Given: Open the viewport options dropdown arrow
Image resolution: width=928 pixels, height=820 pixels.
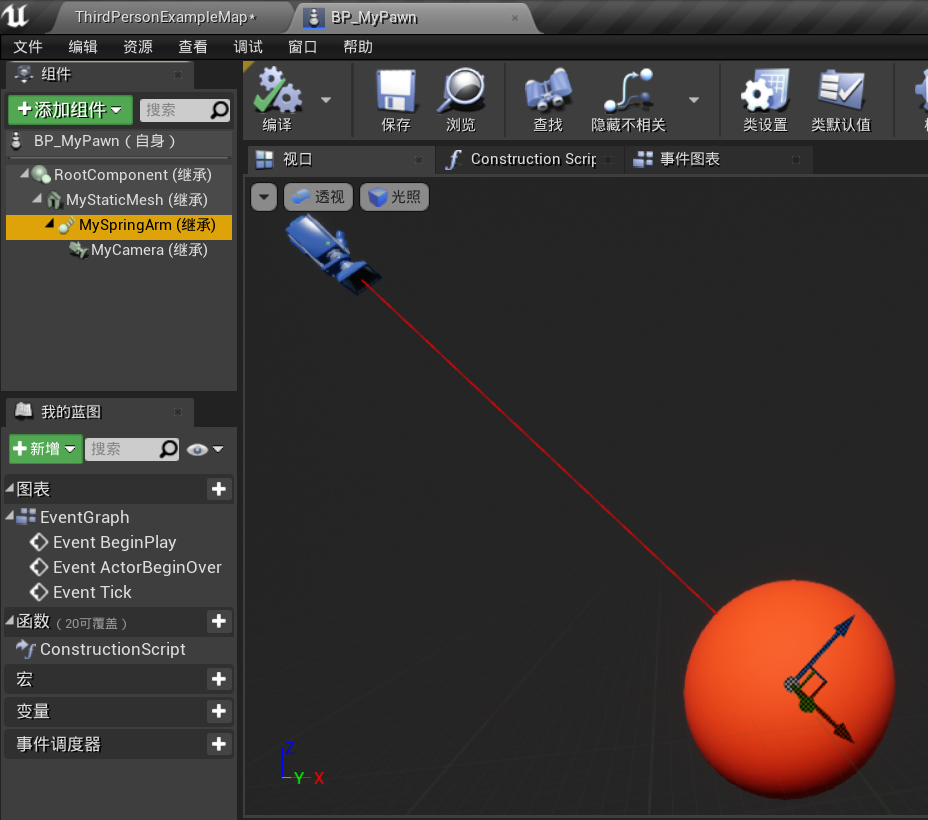Looking at the screenshot, I should tap(264, 196).
